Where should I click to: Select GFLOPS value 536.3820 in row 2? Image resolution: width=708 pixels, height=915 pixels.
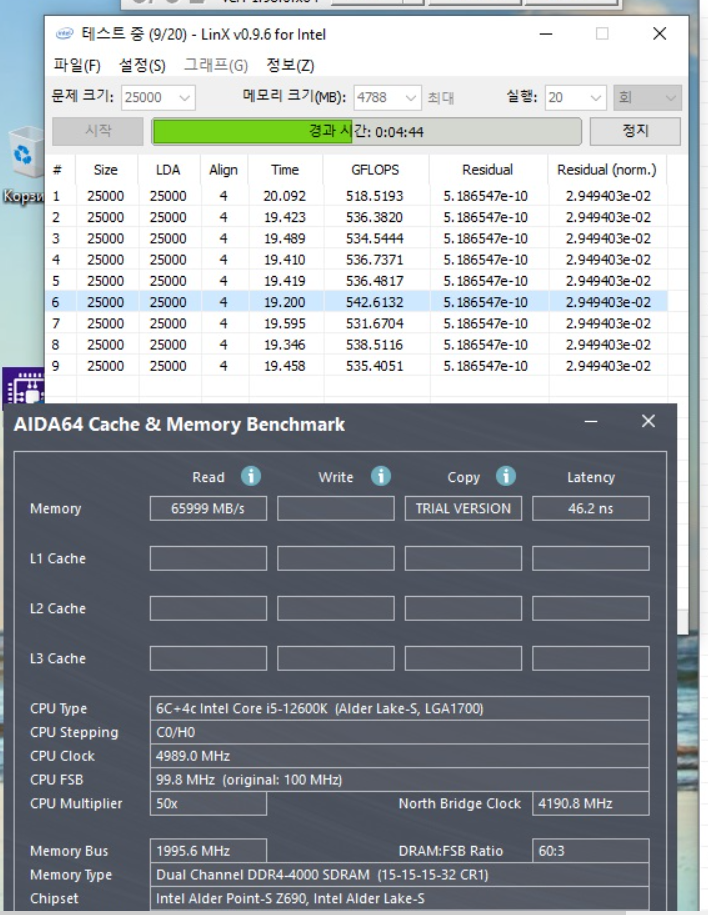(x=374, y=217)
